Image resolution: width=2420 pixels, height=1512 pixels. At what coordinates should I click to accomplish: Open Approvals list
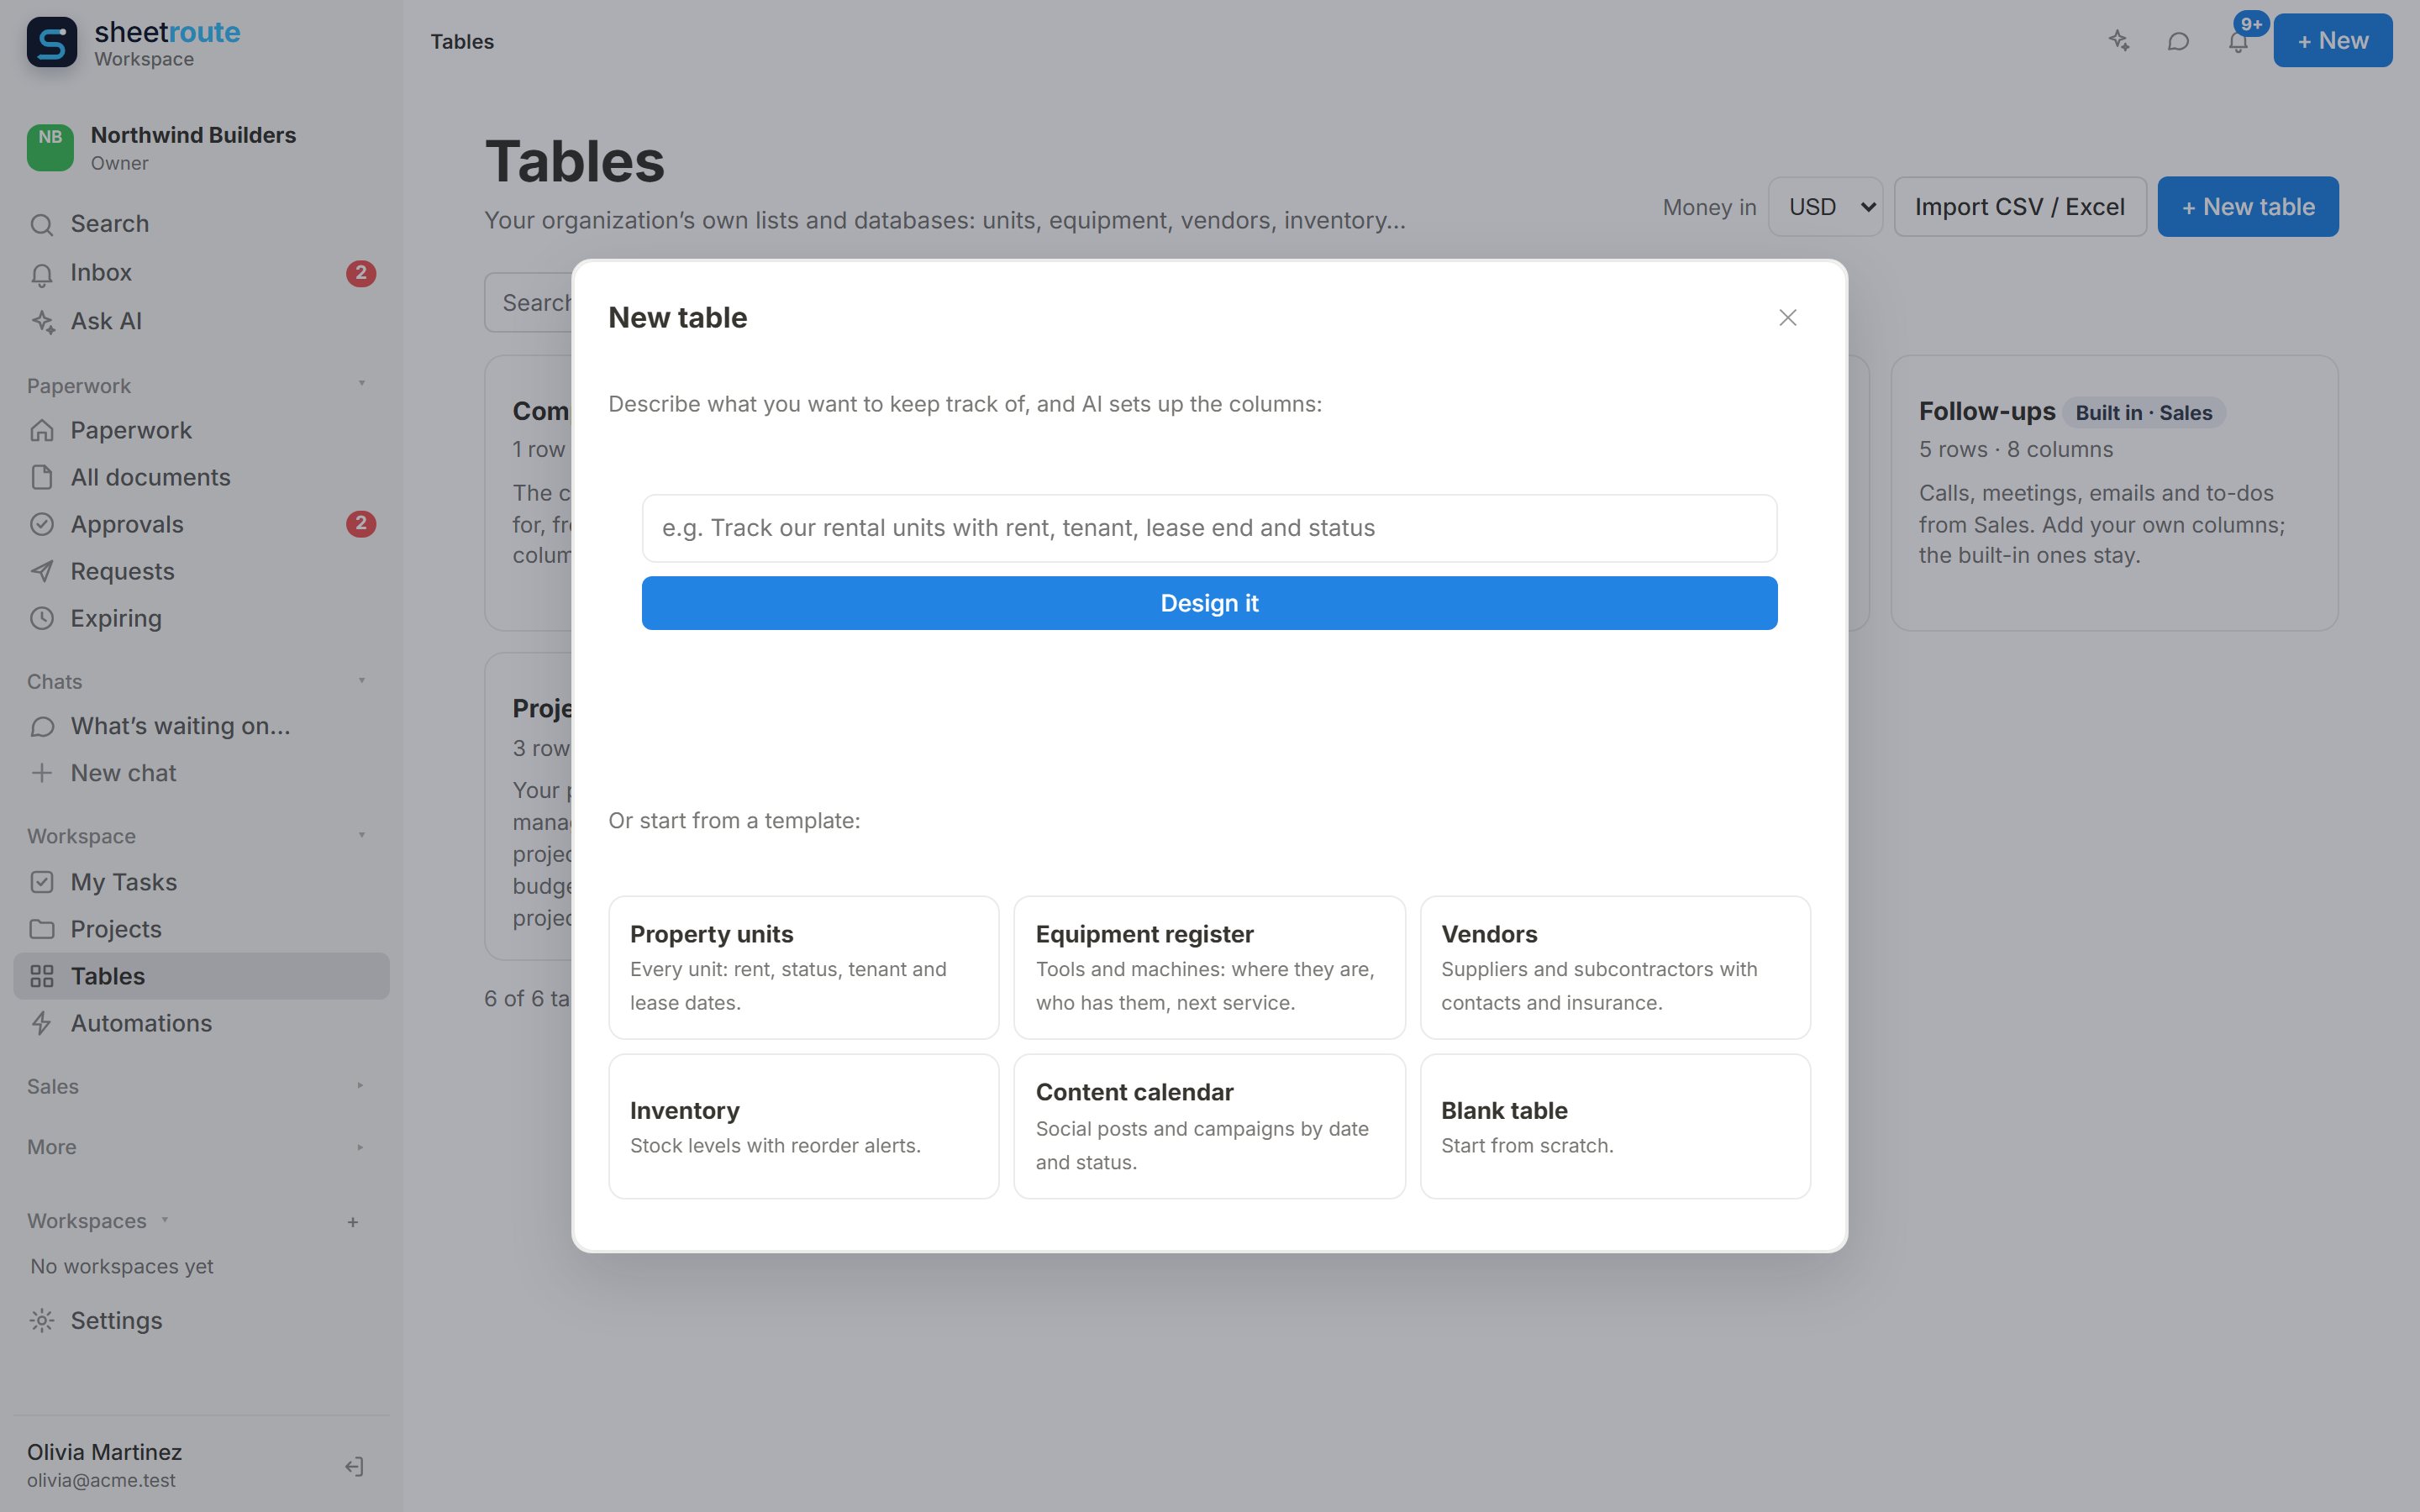201,524
